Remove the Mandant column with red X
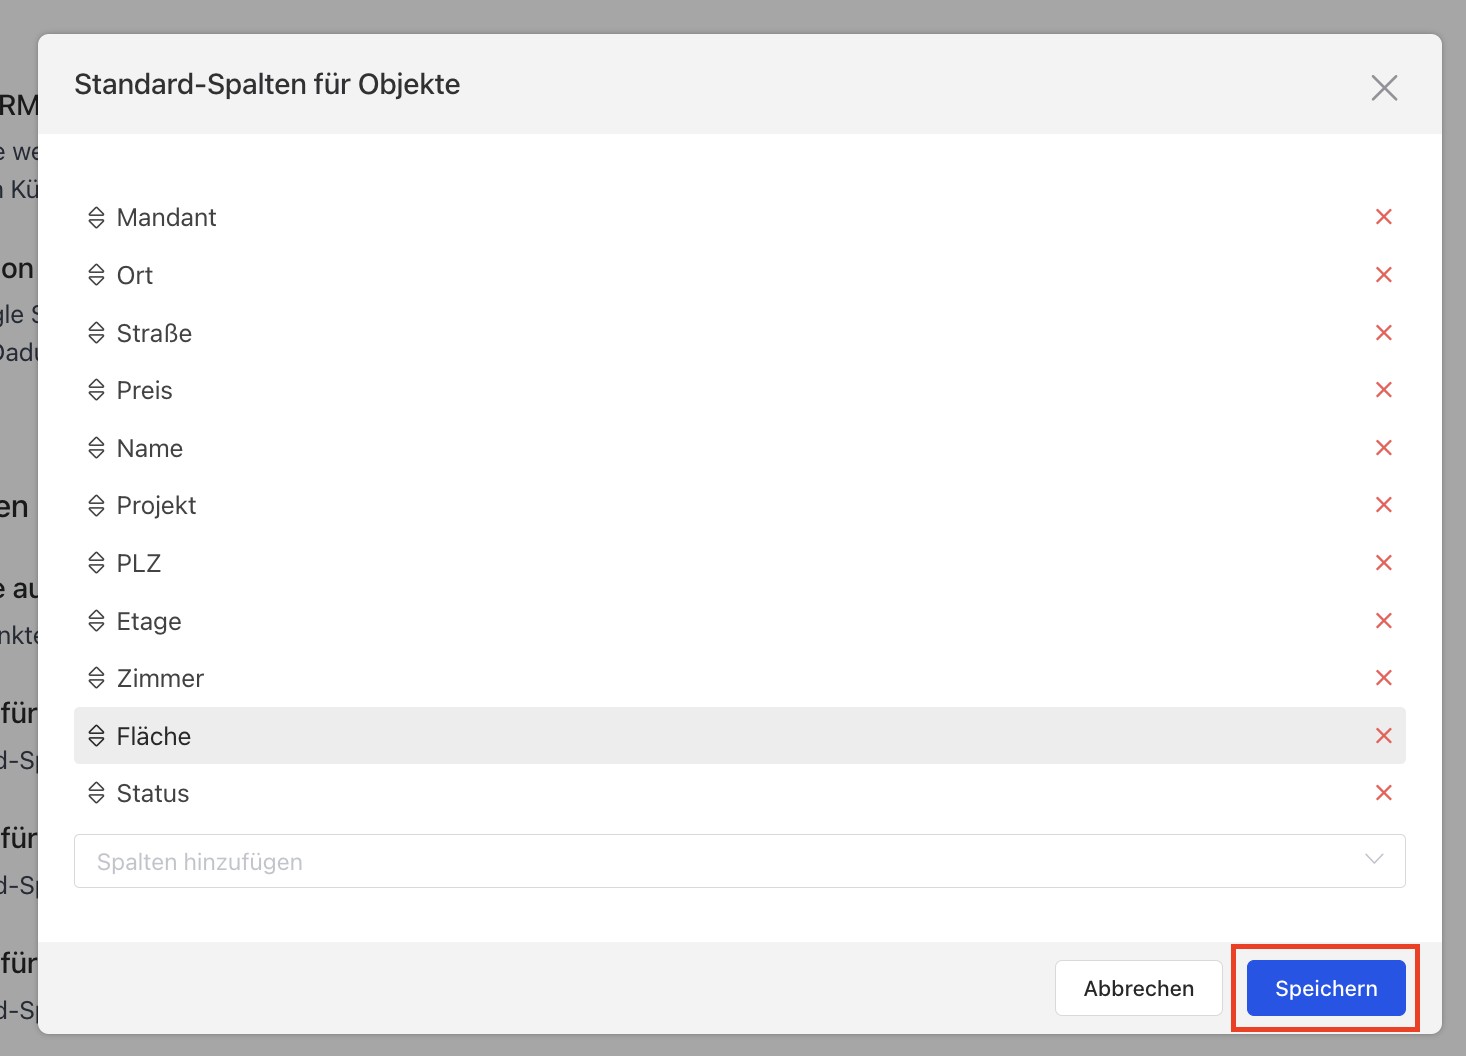Screen dimensions: 1466x1056 pos(1384,217)
